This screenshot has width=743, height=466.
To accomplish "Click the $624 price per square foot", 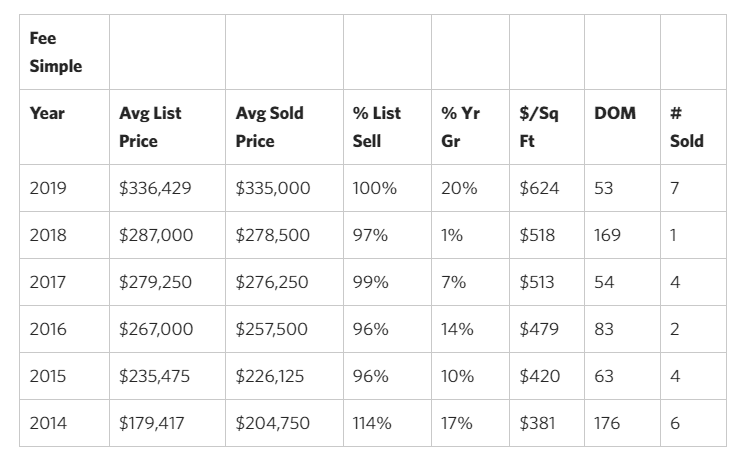I will [x=537, y=188].
